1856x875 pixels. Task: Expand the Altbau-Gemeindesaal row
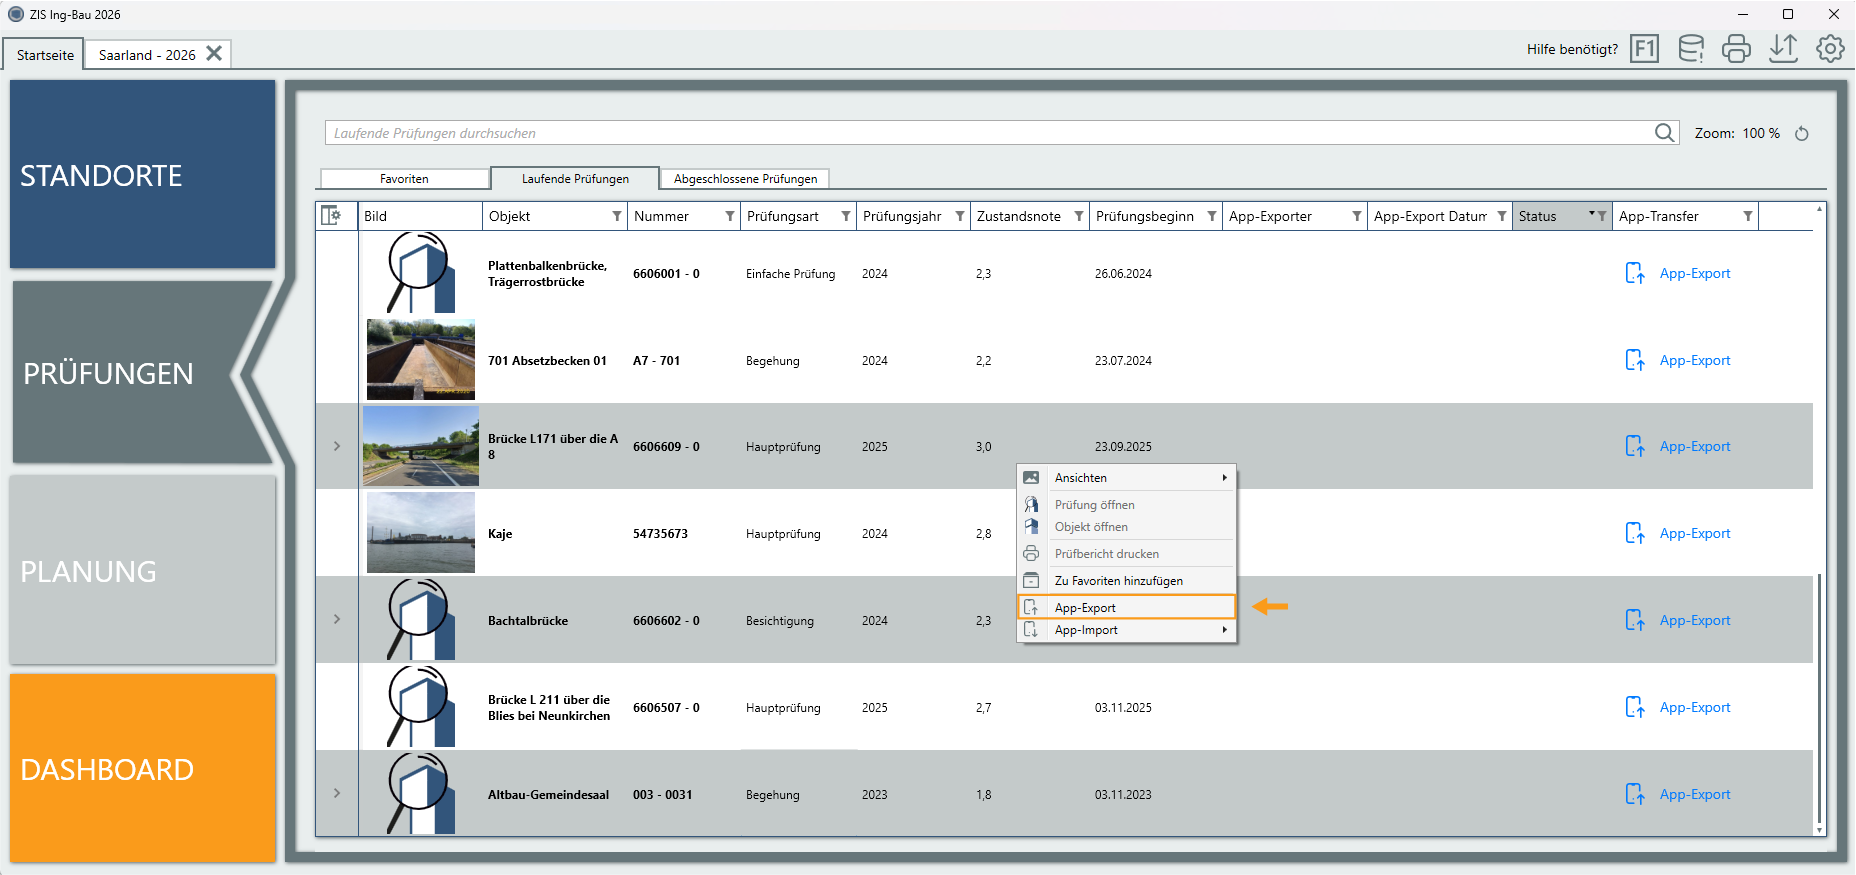tap(337, 794)
